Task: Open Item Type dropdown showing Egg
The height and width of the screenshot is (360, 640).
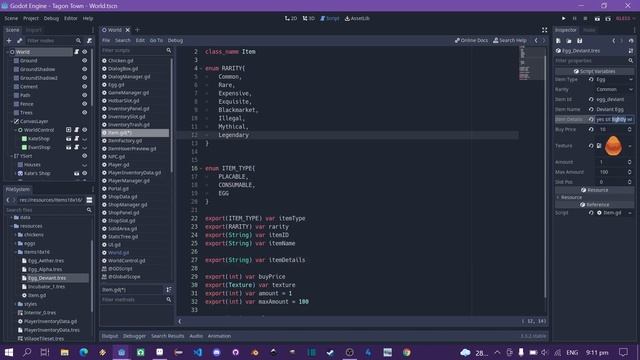Action: click(614, 79)
